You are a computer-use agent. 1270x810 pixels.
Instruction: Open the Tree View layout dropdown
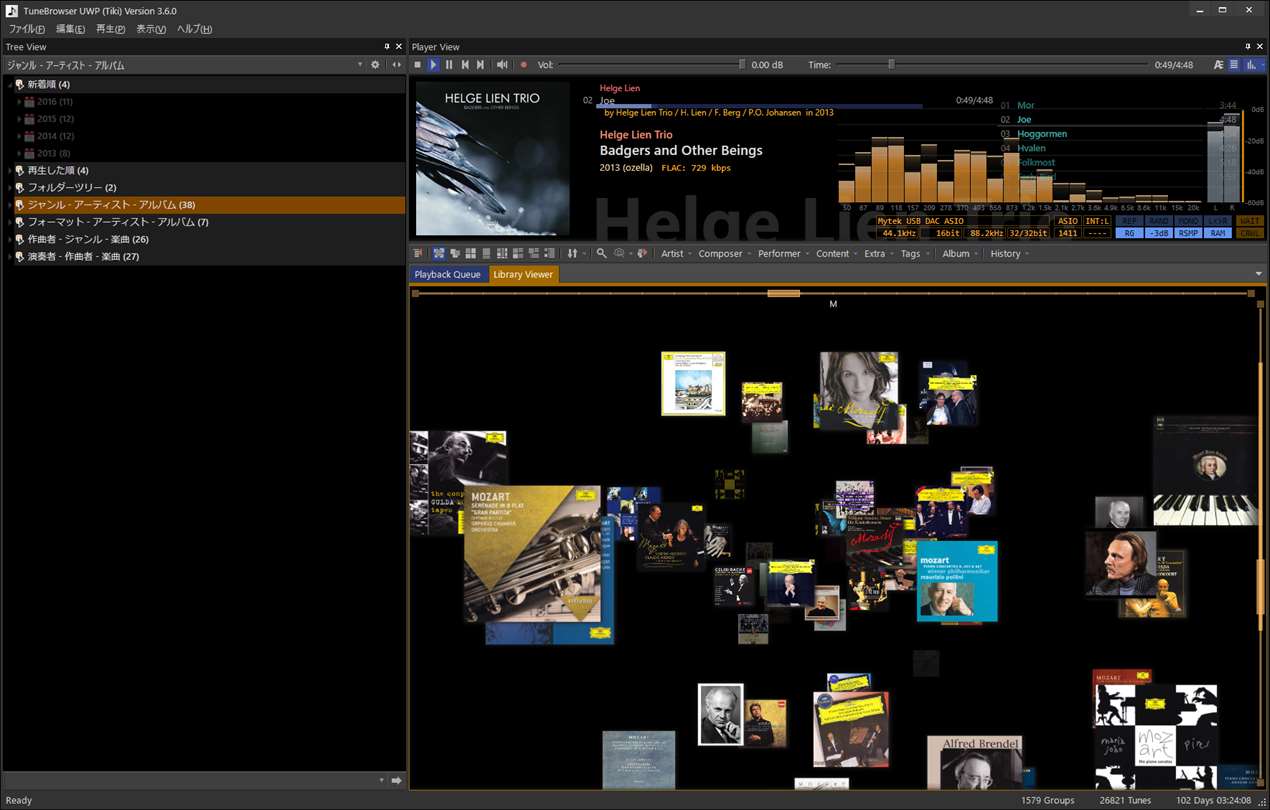360,65
